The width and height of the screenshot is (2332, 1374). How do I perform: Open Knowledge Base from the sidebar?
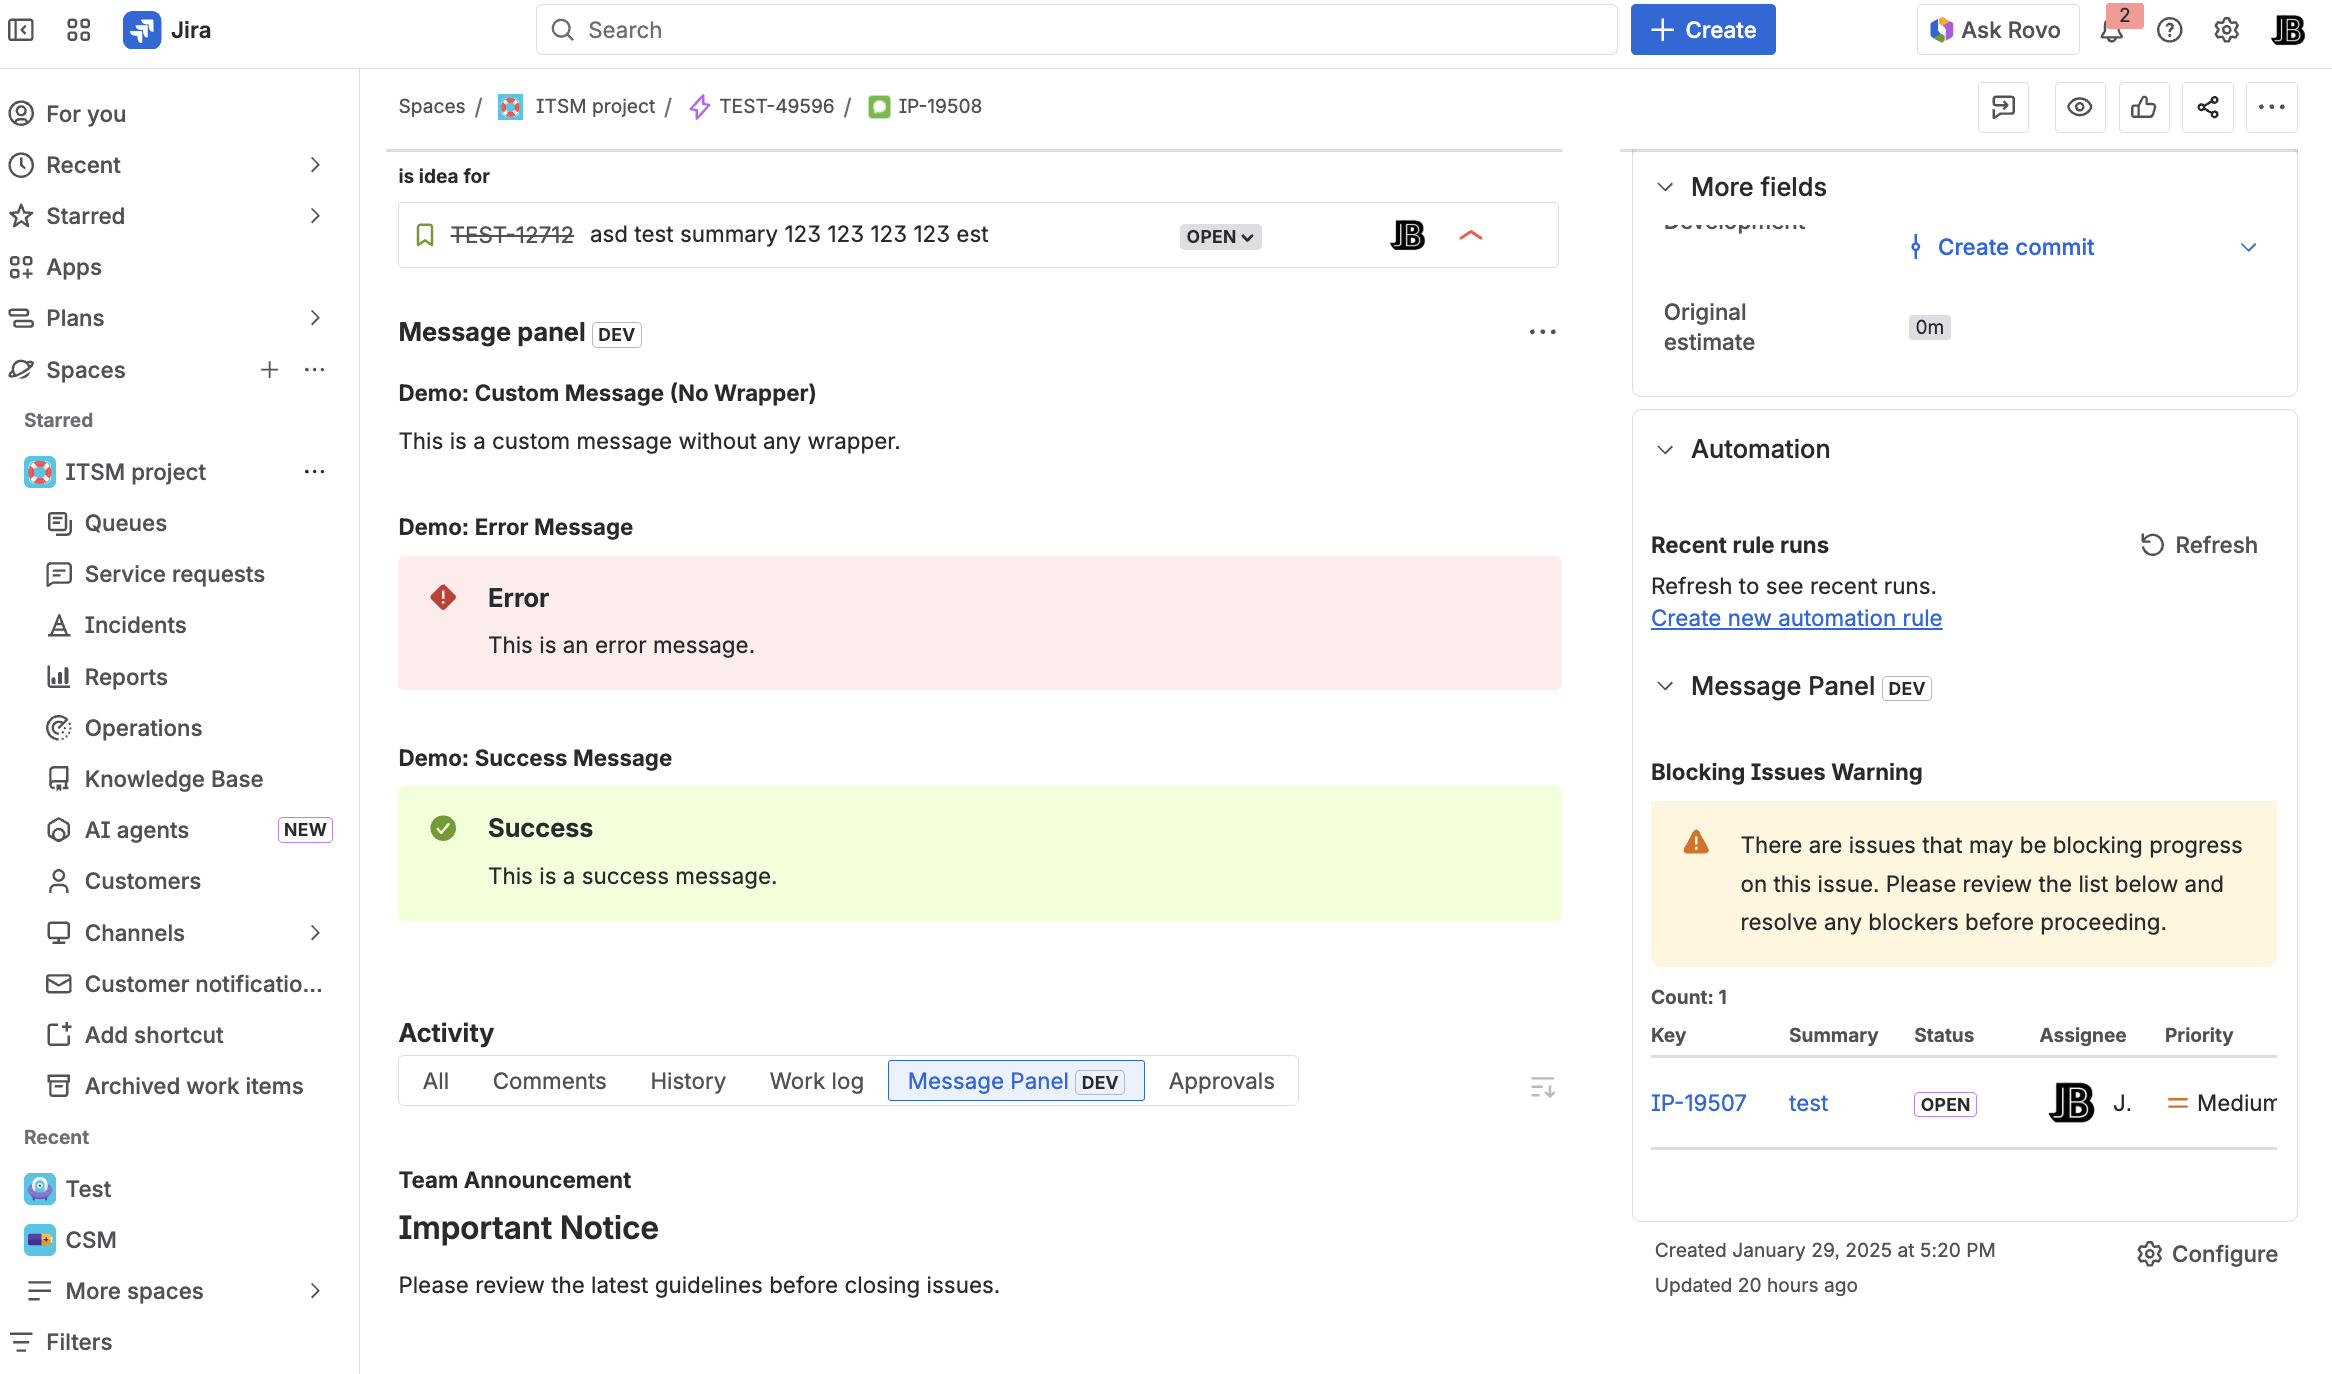(173, 779)
